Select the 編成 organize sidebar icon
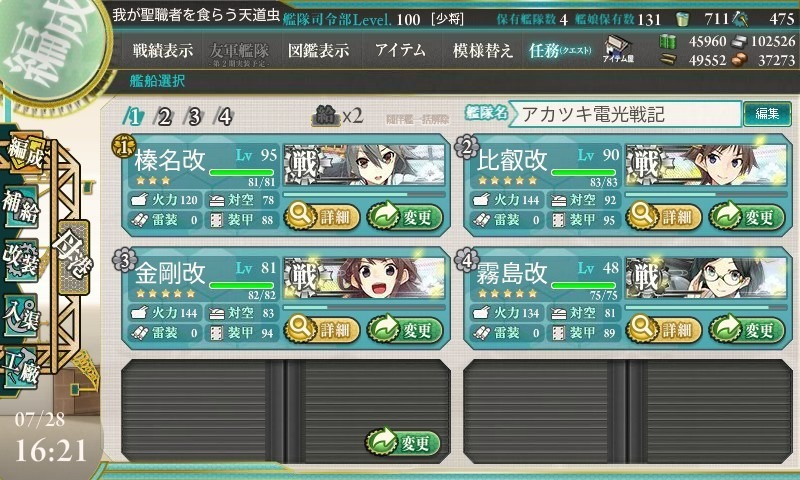Screen dimensions: 800x480 coord(23,153)
